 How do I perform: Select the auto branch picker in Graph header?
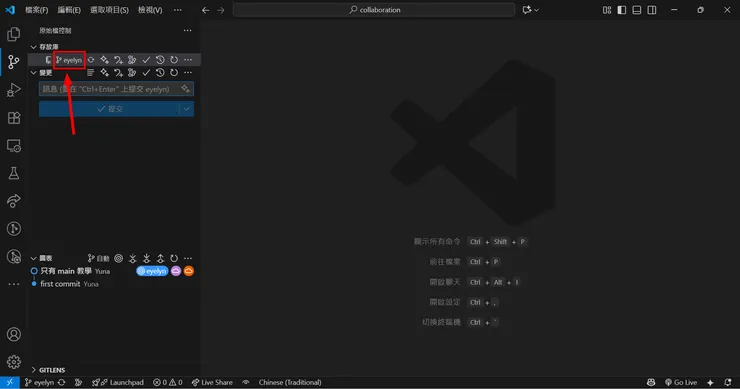98,258
